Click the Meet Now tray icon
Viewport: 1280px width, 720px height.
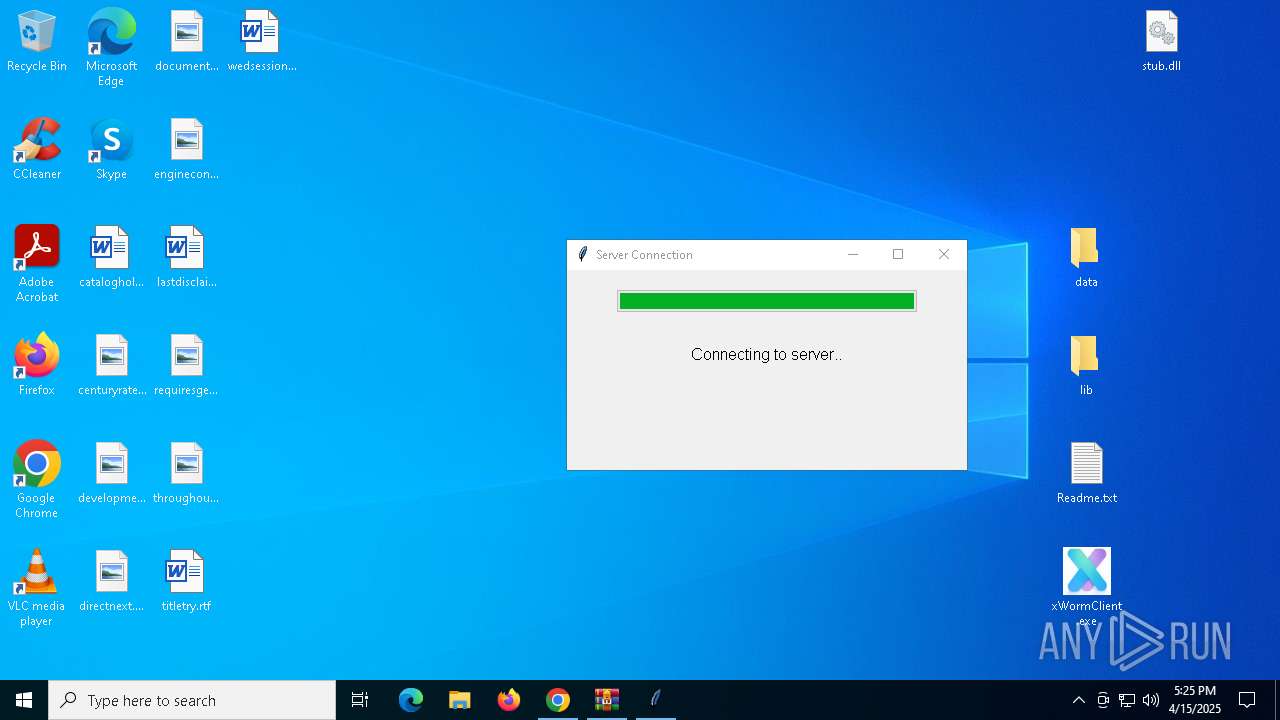pyautogui.click(x=1103, y=700)
